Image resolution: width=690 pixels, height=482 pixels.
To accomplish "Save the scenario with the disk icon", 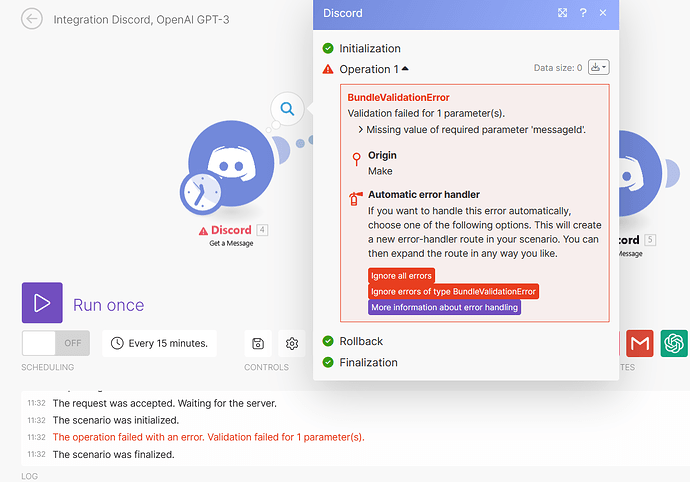I will 258,343.
